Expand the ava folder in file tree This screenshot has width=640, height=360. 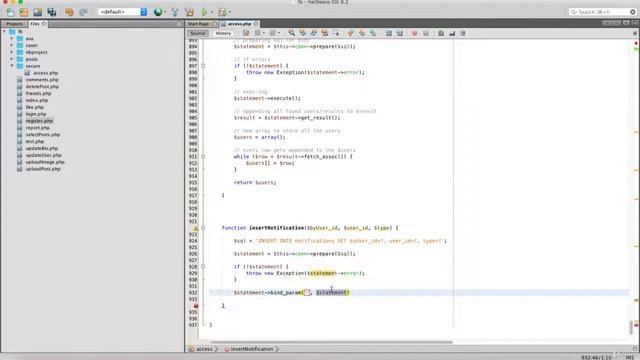click(11, 38)
